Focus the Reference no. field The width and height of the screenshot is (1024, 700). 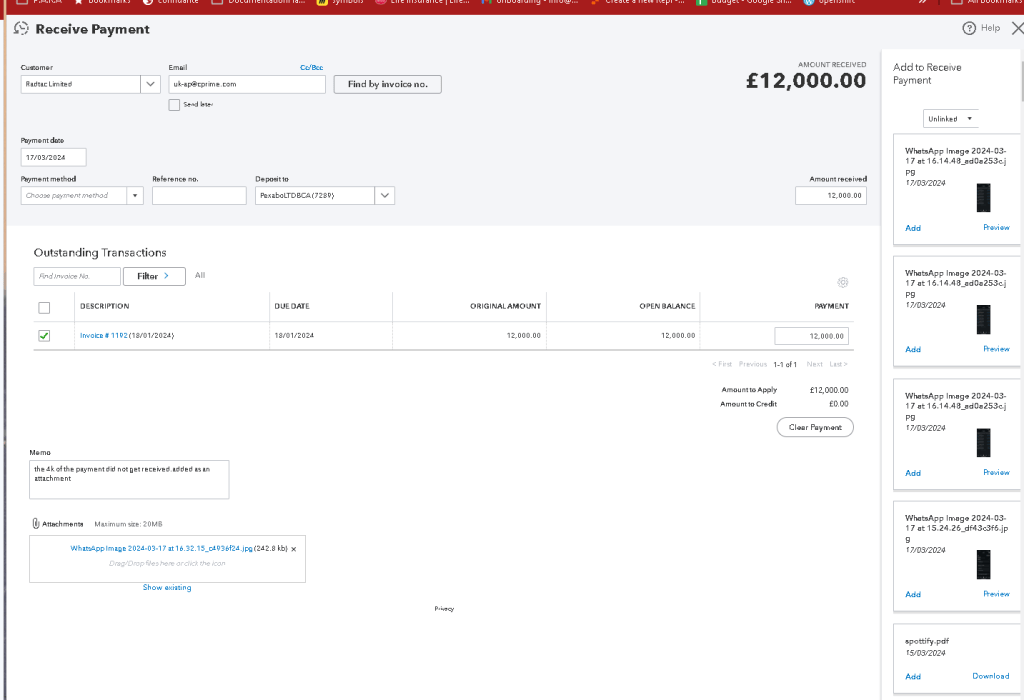click(x=199, y=195)
